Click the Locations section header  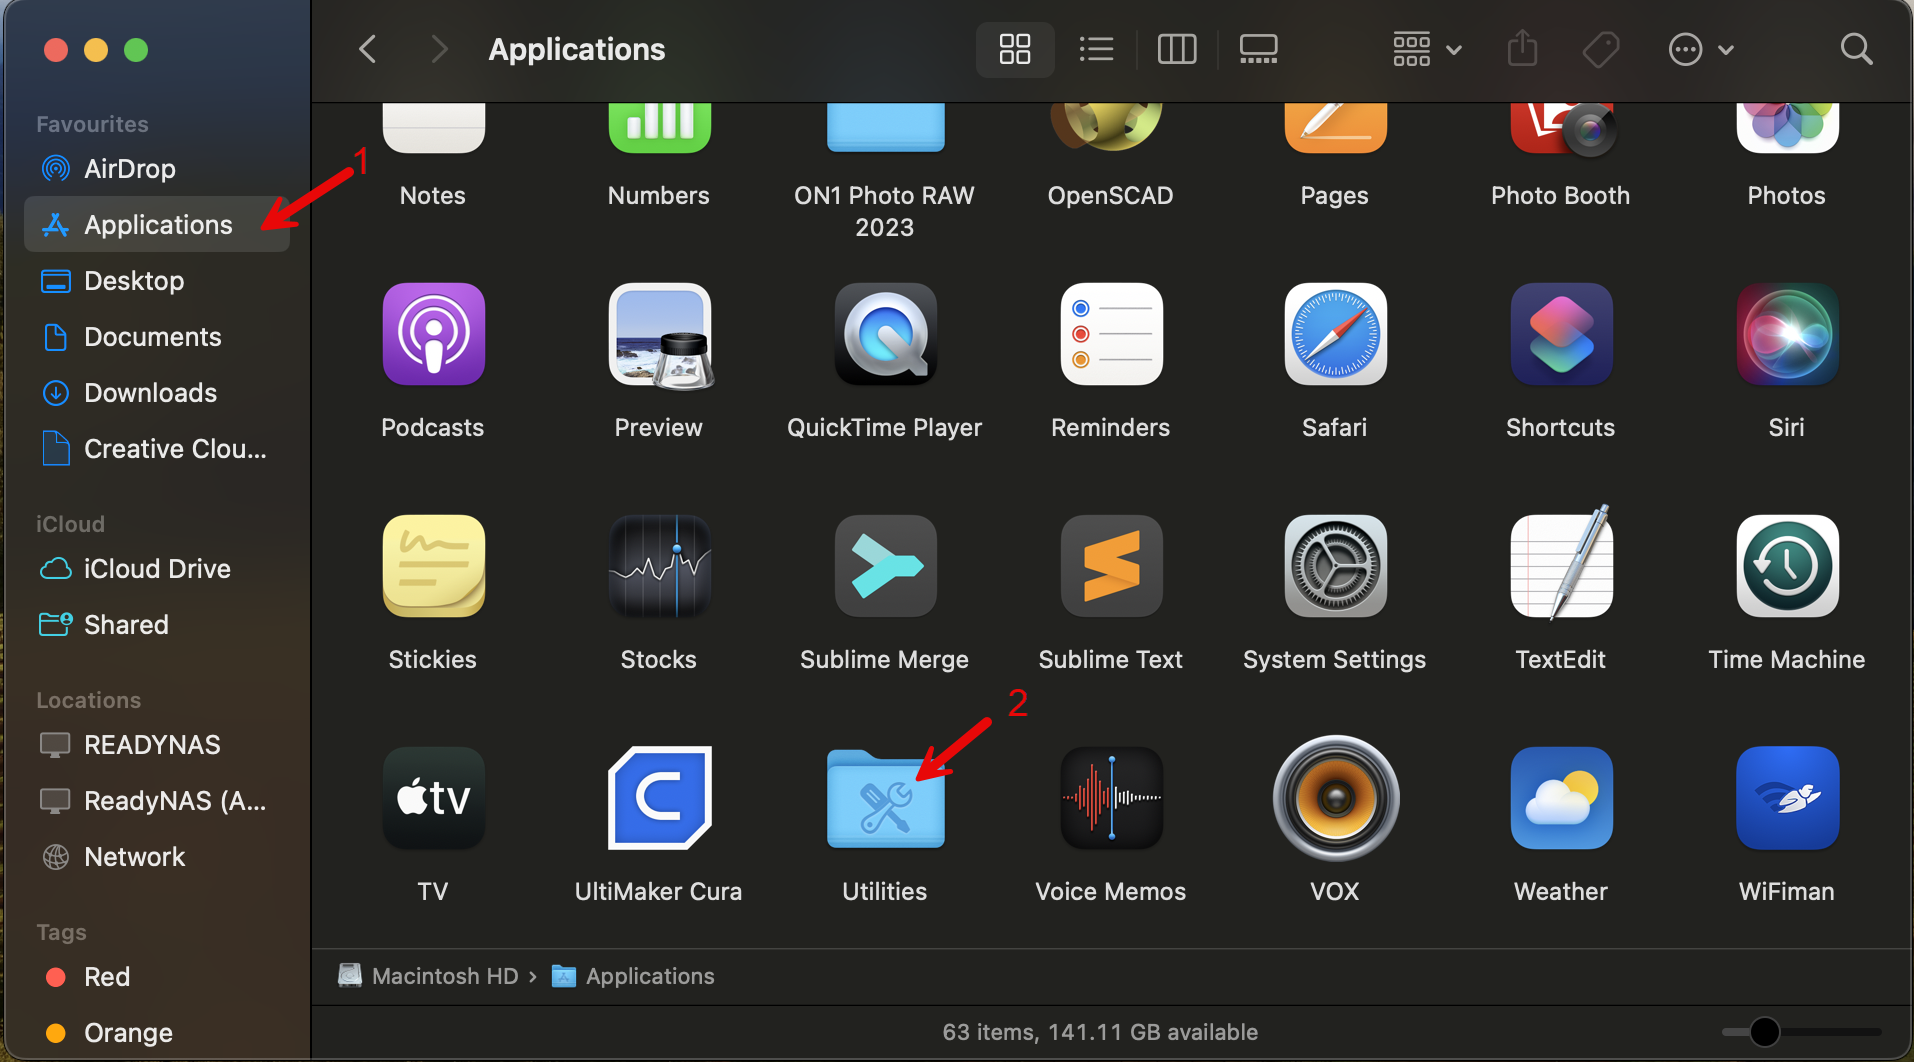coord(88,700)
